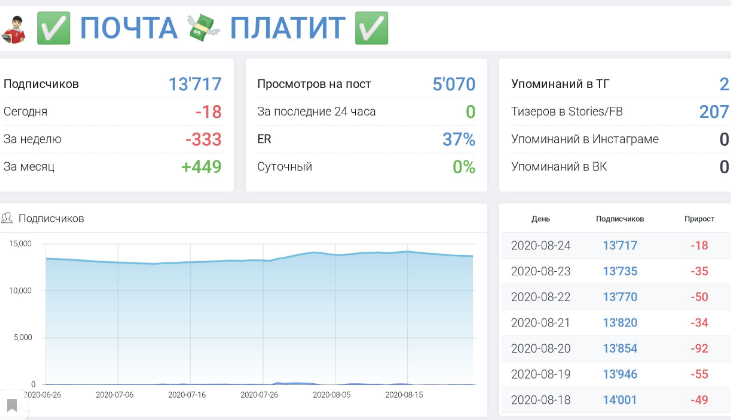Click the 2020-07-16 chart axis label

click(x=187, y=395)
